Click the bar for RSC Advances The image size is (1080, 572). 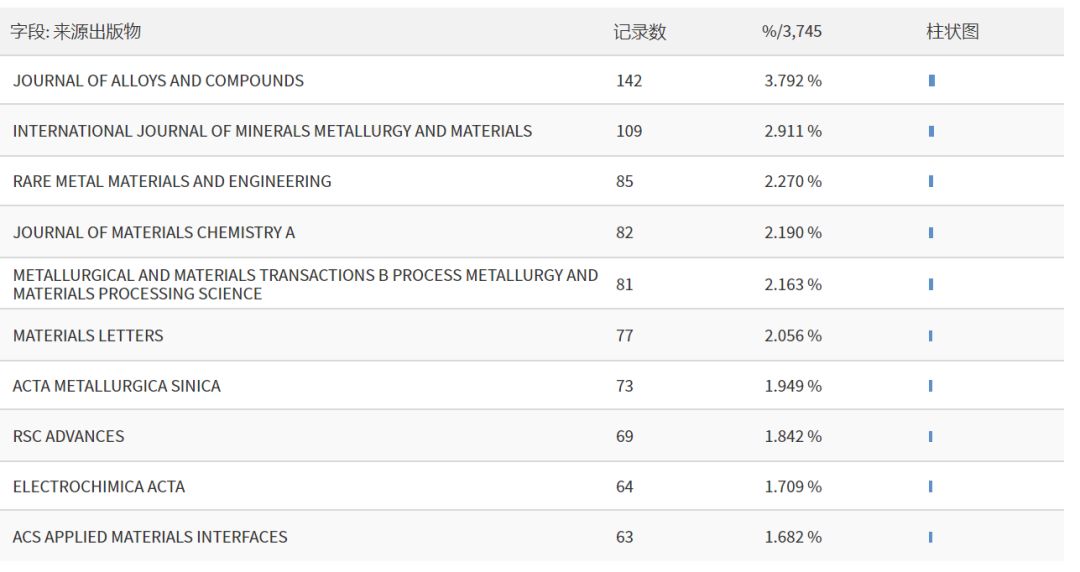(931, 436)
